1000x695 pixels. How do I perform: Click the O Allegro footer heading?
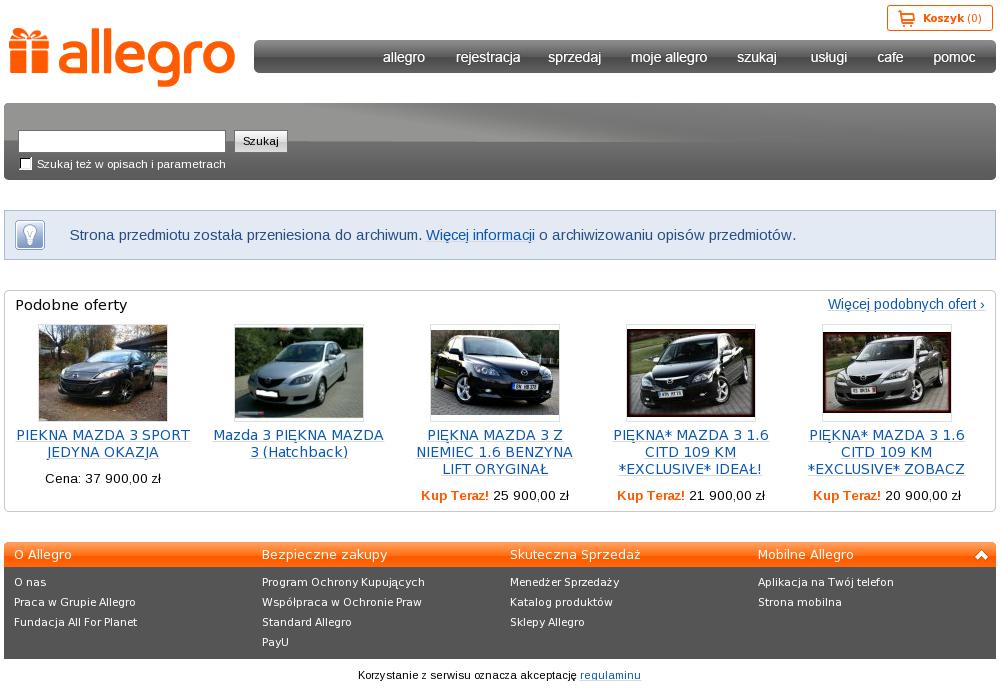(43, 555)
